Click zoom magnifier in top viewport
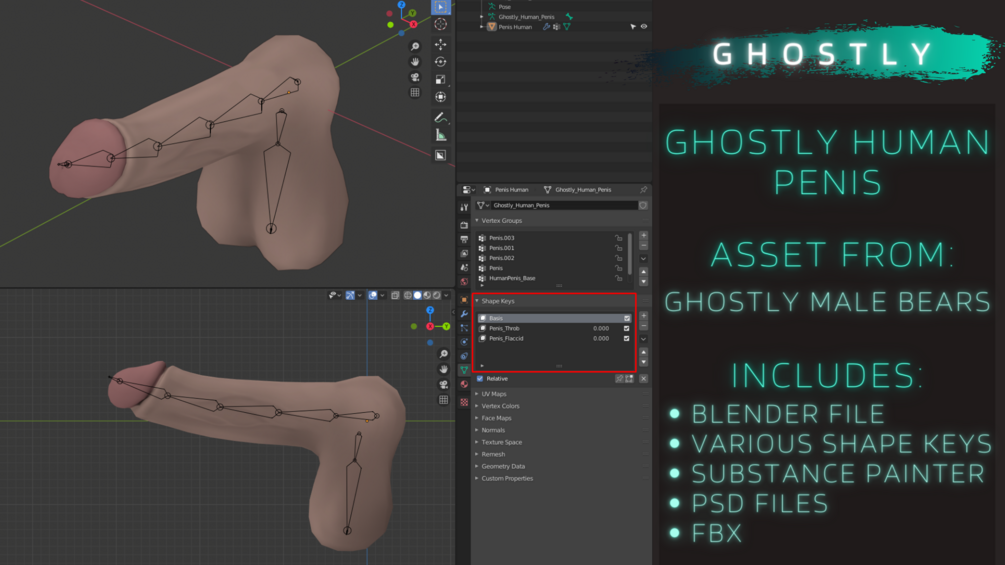Image resolution: width=1005 pixels, height=565 pixels. pyautogui.click(x=415, y=46)
